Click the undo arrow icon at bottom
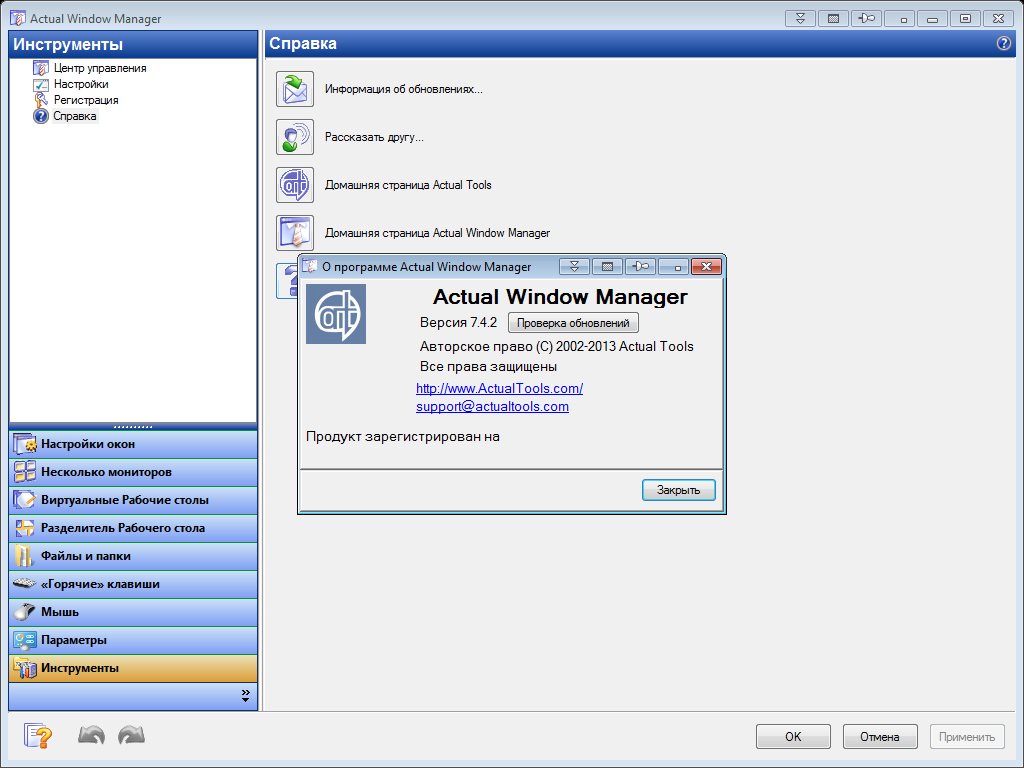This screenshot has width=1024, height=768. (x=91, y=736)
